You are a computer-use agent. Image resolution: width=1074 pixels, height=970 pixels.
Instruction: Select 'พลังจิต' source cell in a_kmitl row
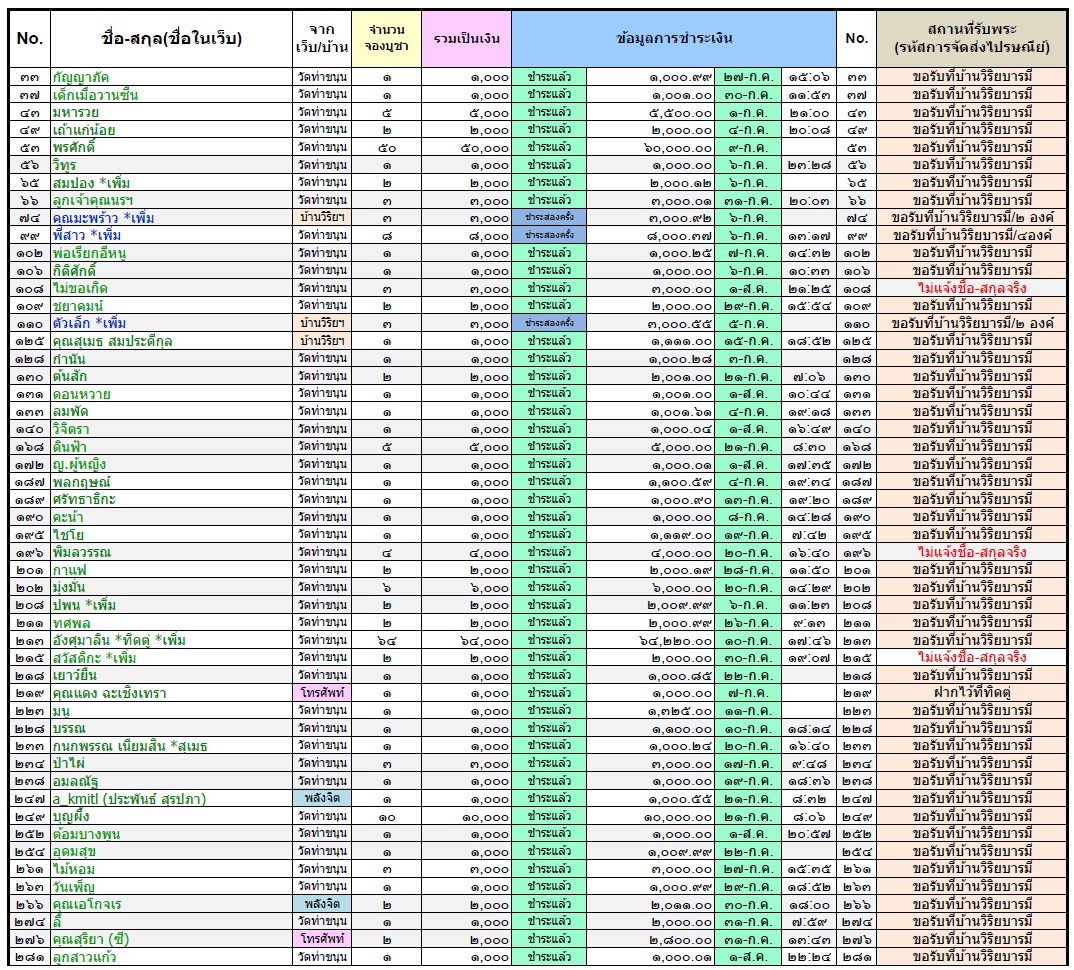[322, 798]
